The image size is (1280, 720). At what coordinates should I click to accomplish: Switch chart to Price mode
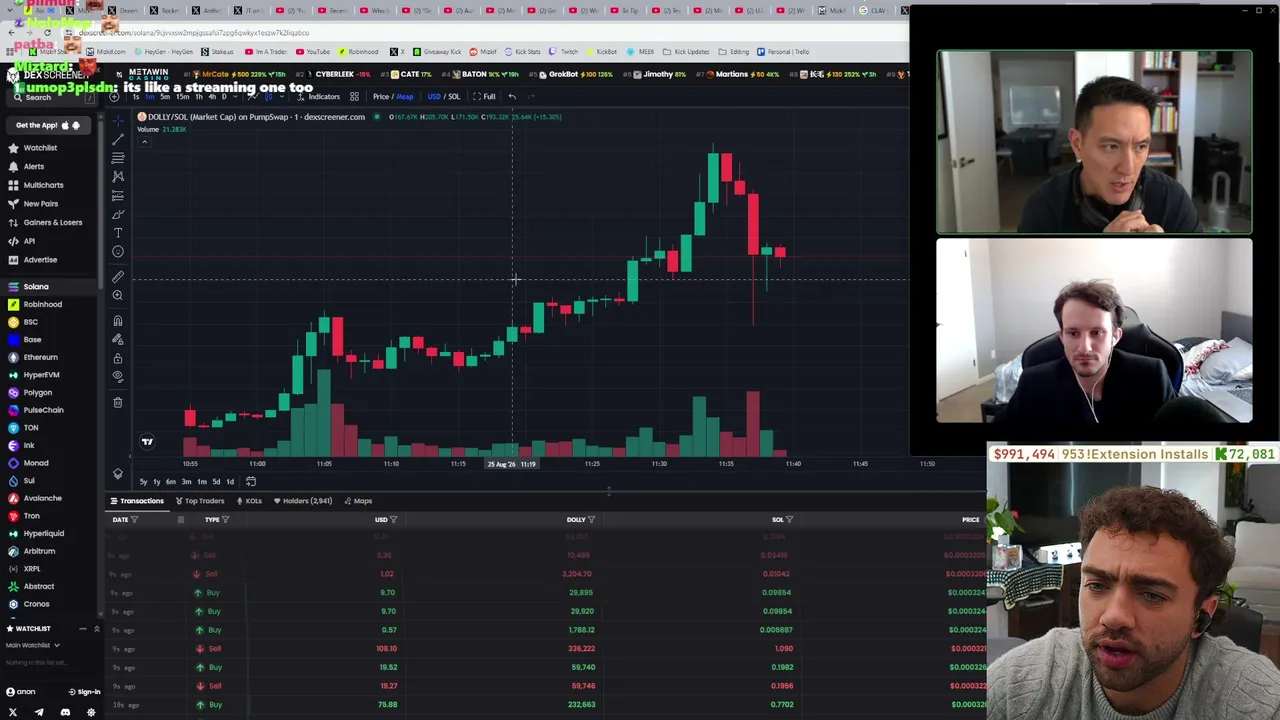click(380, 97)
